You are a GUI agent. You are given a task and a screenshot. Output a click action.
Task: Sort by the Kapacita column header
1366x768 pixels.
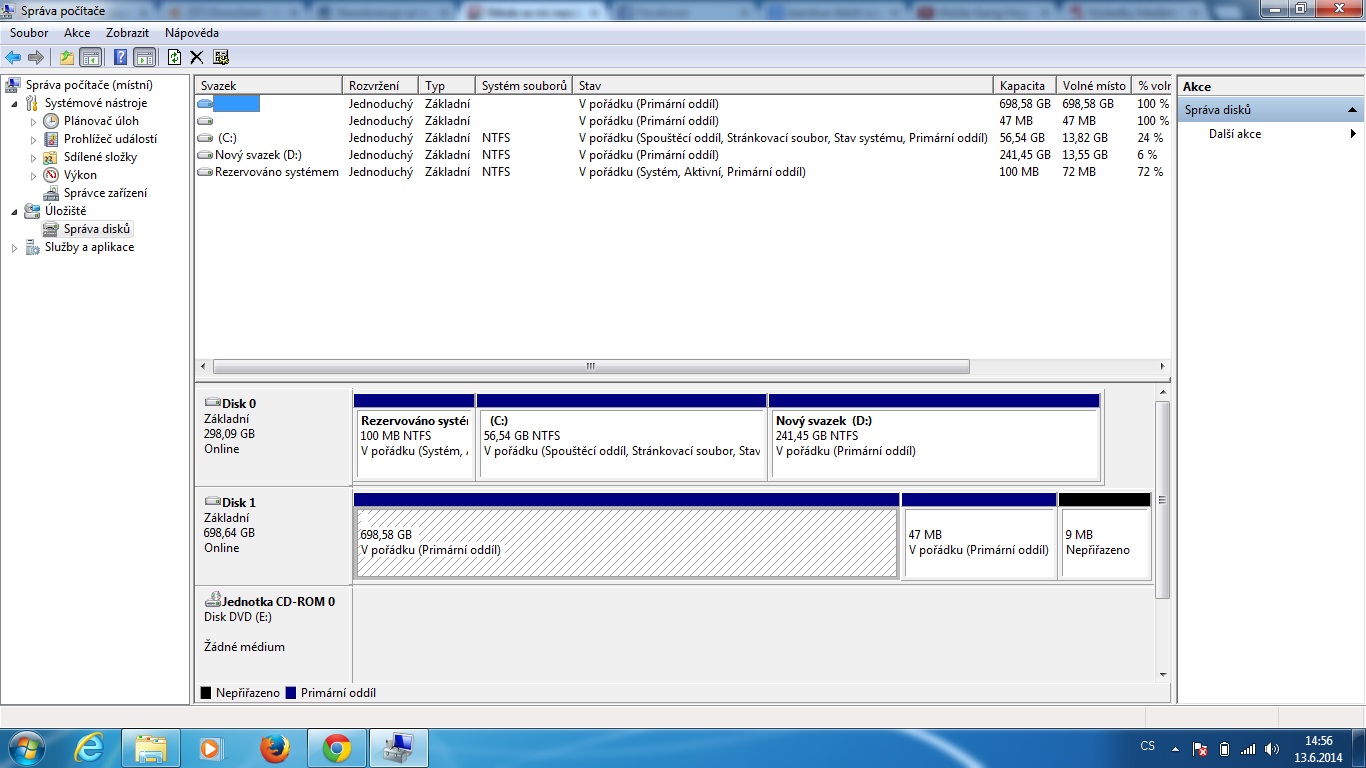(1025, 86)
